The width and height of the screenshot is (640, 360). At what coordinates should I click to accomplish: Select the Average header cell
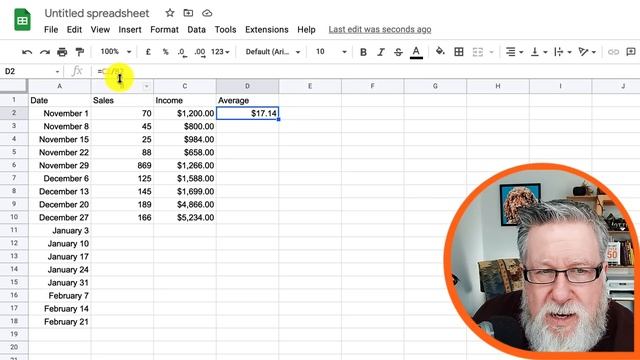point(247,100)
